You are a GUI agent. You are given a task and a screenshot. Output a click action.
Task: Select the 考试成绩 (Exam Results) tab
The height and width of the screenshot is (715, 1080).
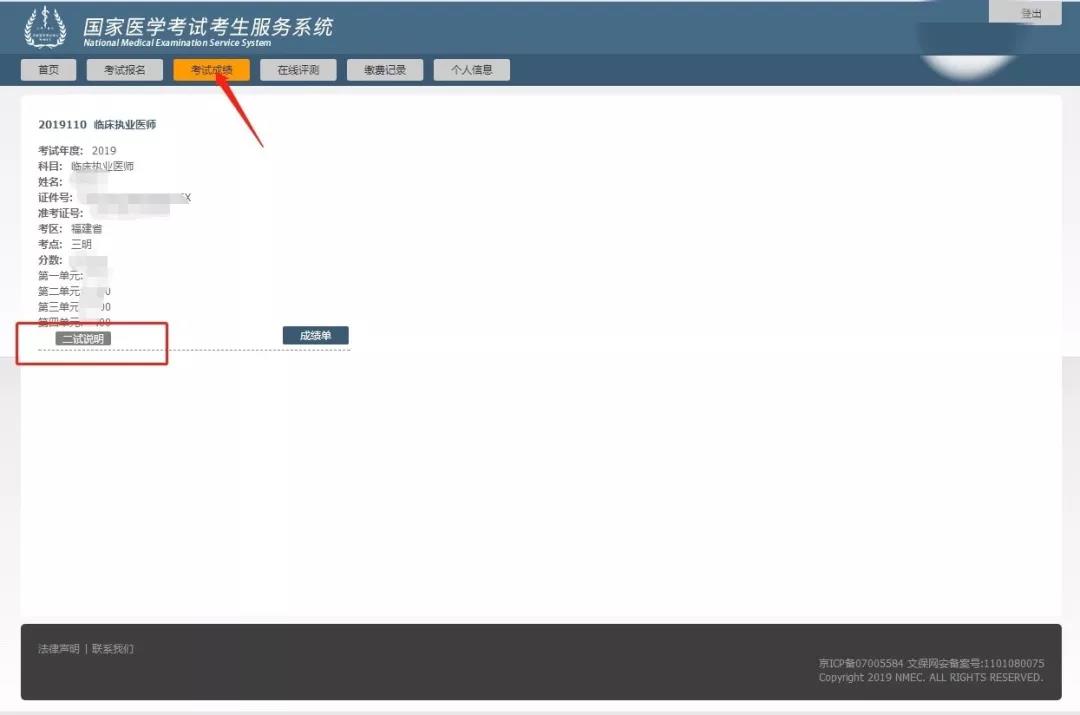(210, 69)
